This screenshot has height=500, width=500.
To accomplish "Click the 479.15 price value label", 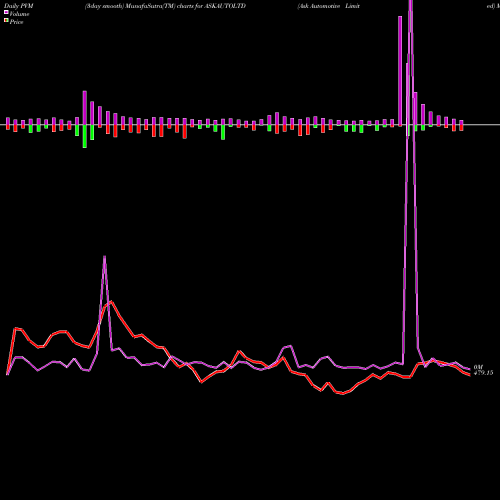I will tap(483, 373).
